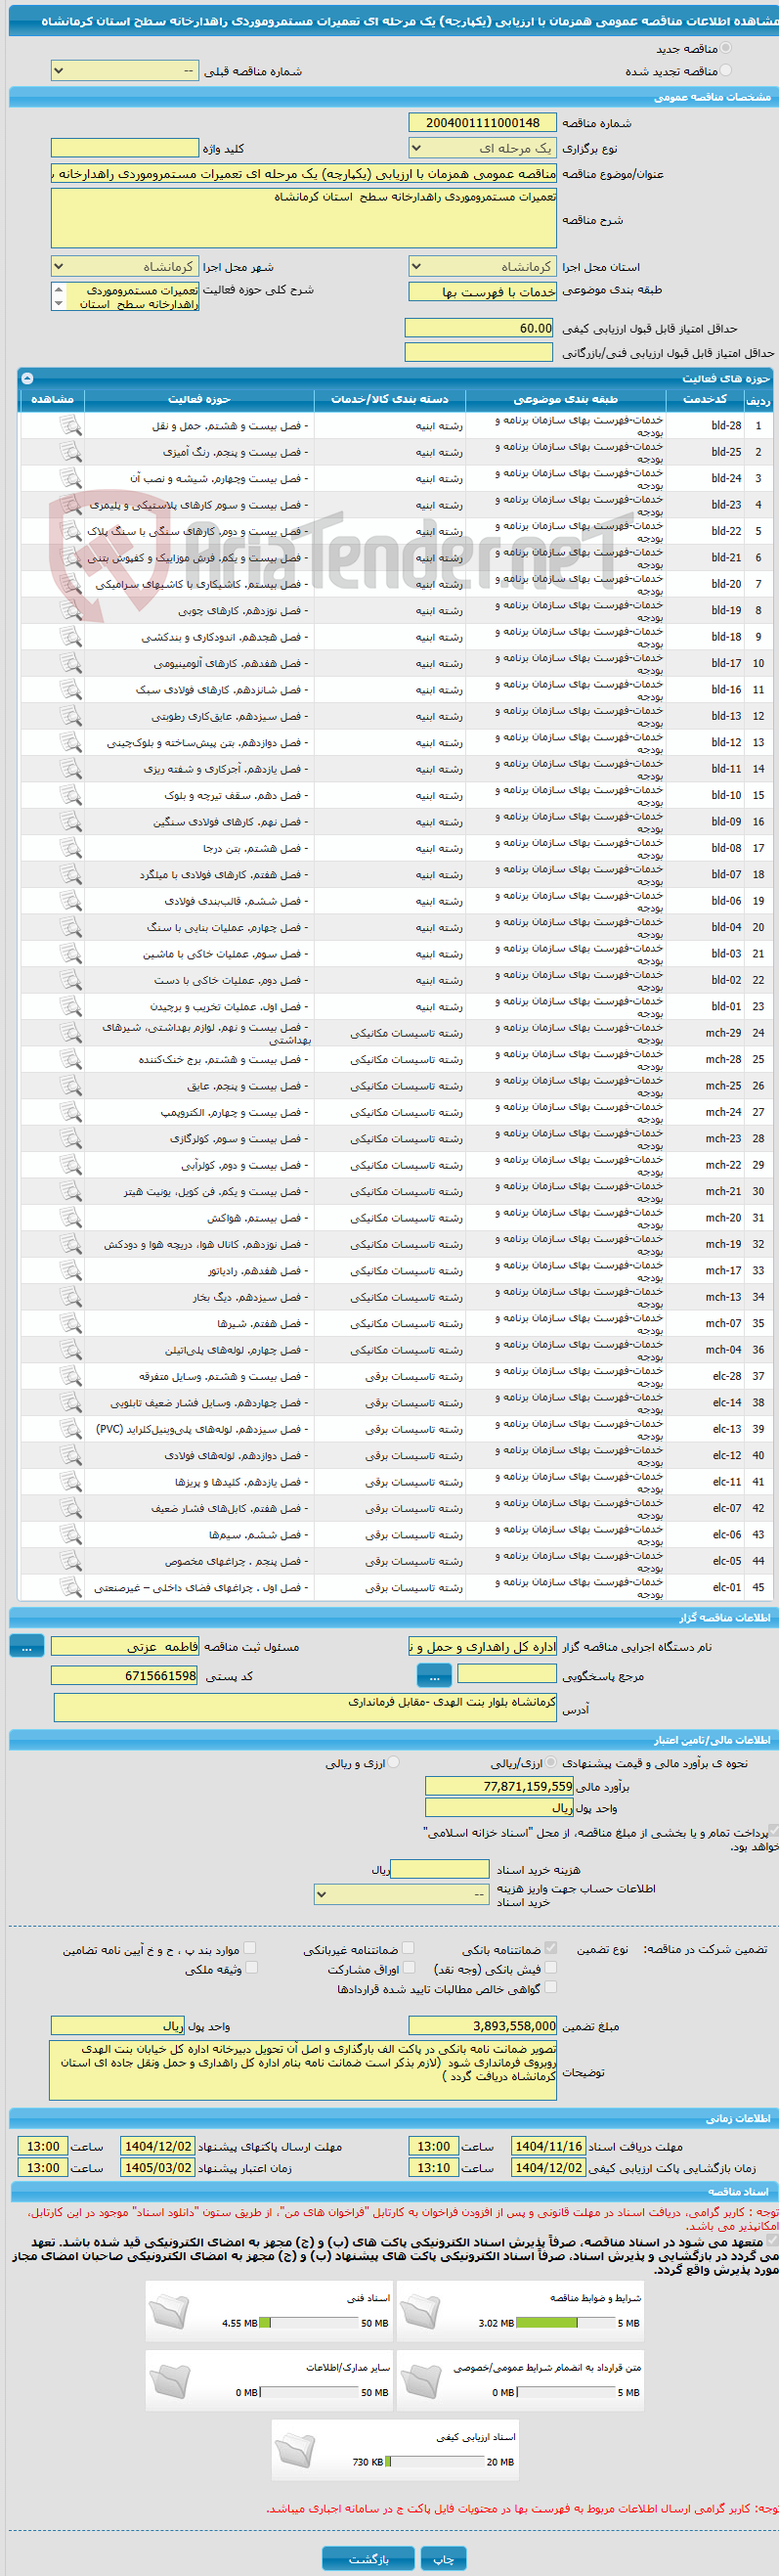Click the شرایط و ضوابط مناقصه size bar
The width and height of the screenshot is (779, 2576).
point(565,2323)
